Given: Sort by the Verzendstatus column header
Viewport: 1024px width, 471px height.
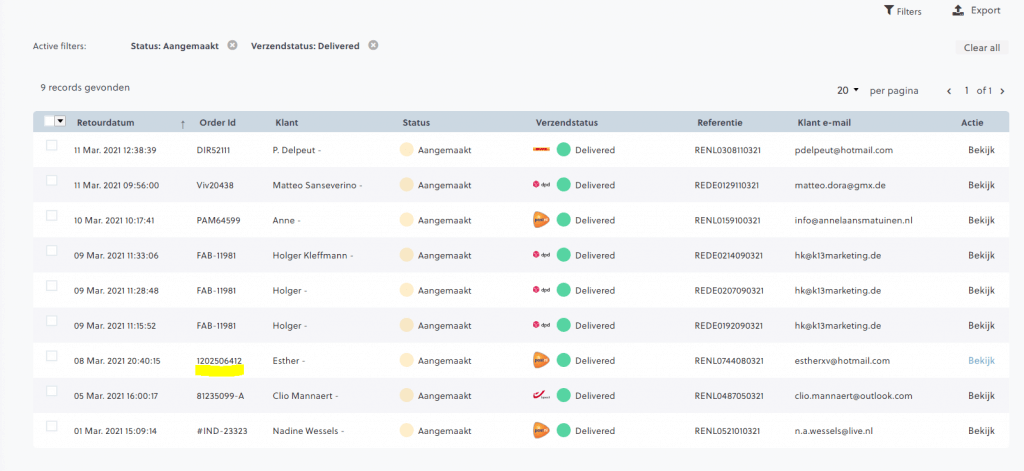Looking at the screenshot, I should click(x=566, y=123).
